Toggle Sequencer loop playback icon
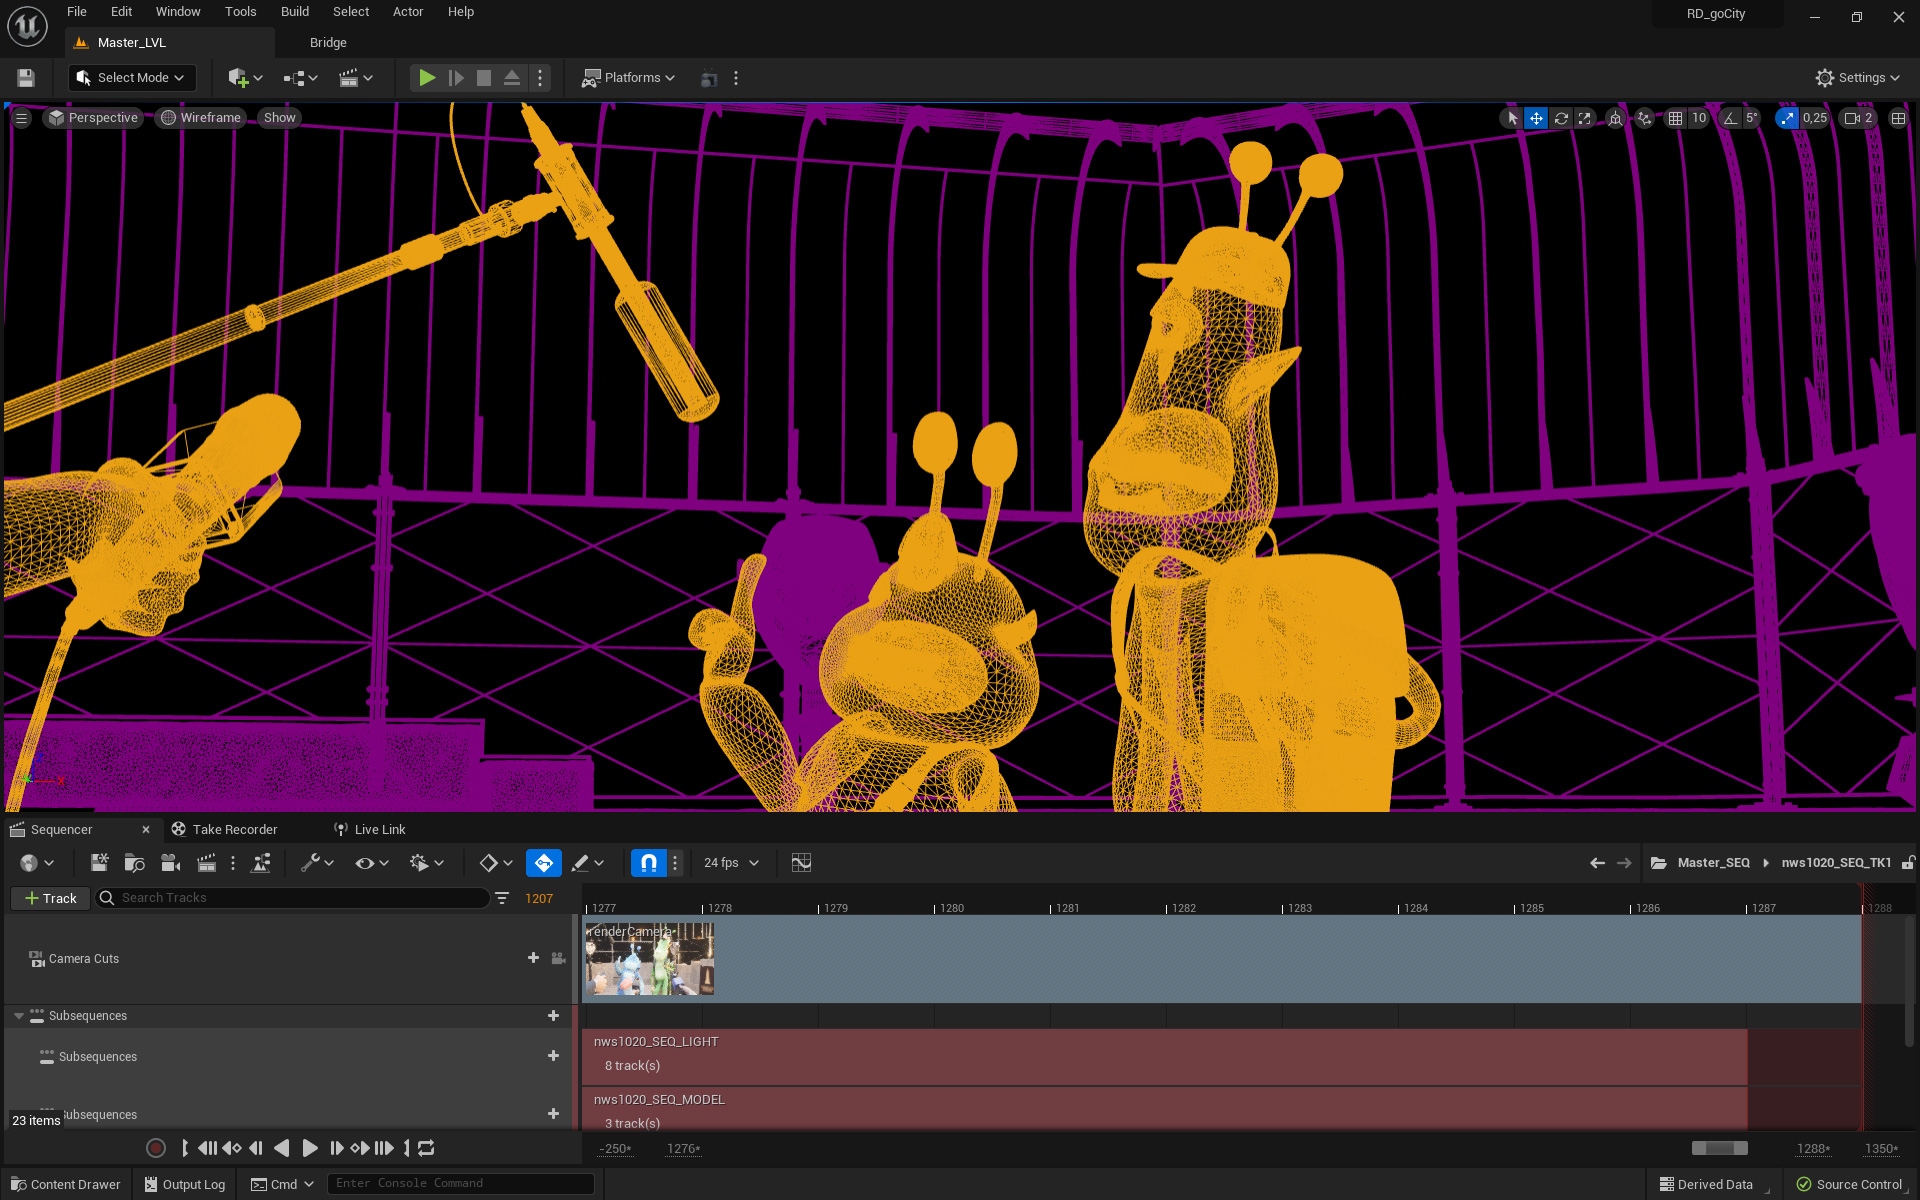Viewport: 1920px width, 1200px height. pos(426,1148)
